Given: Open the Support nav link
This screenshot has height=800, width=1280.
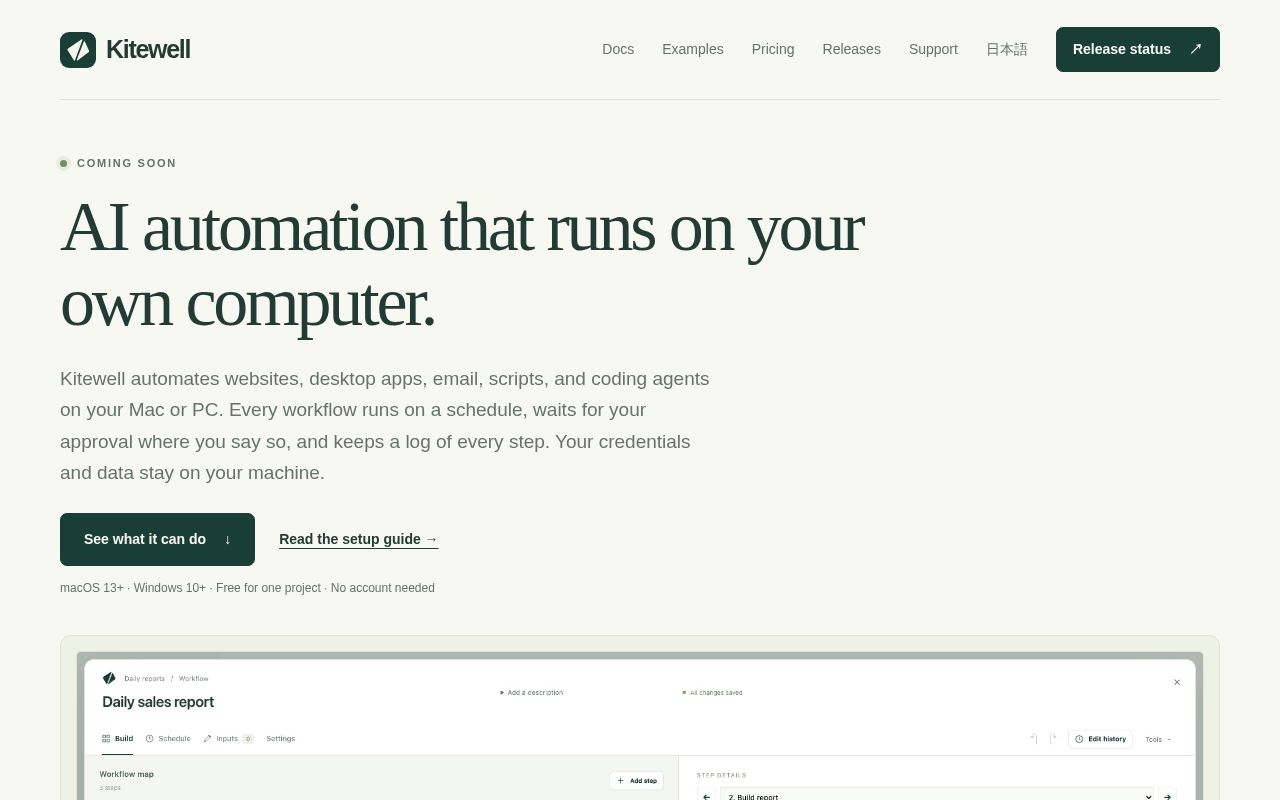Looking at the screenshot, I should pyautogui.click(x=933, y=49).
